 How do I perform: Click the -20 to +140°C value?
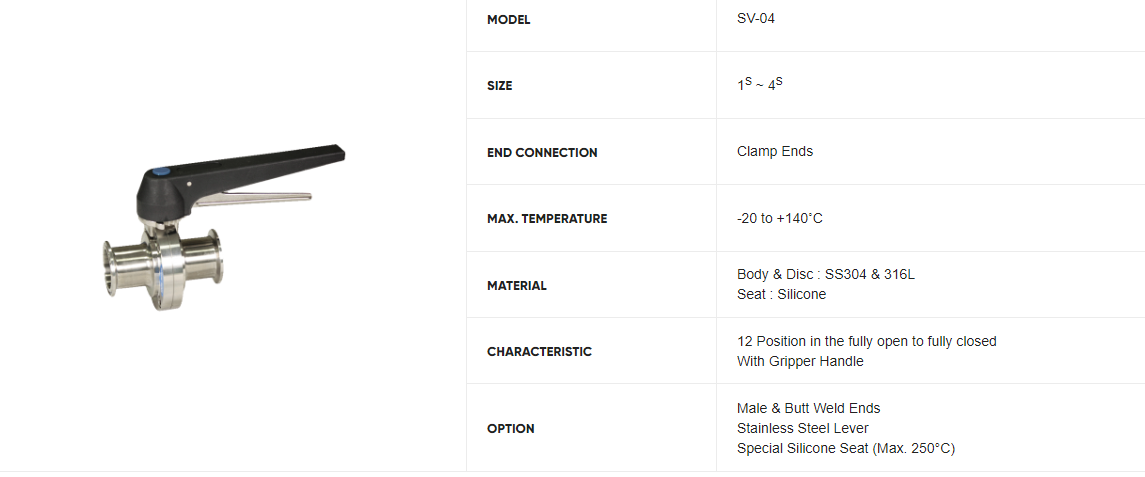click(x=780, y=218)
